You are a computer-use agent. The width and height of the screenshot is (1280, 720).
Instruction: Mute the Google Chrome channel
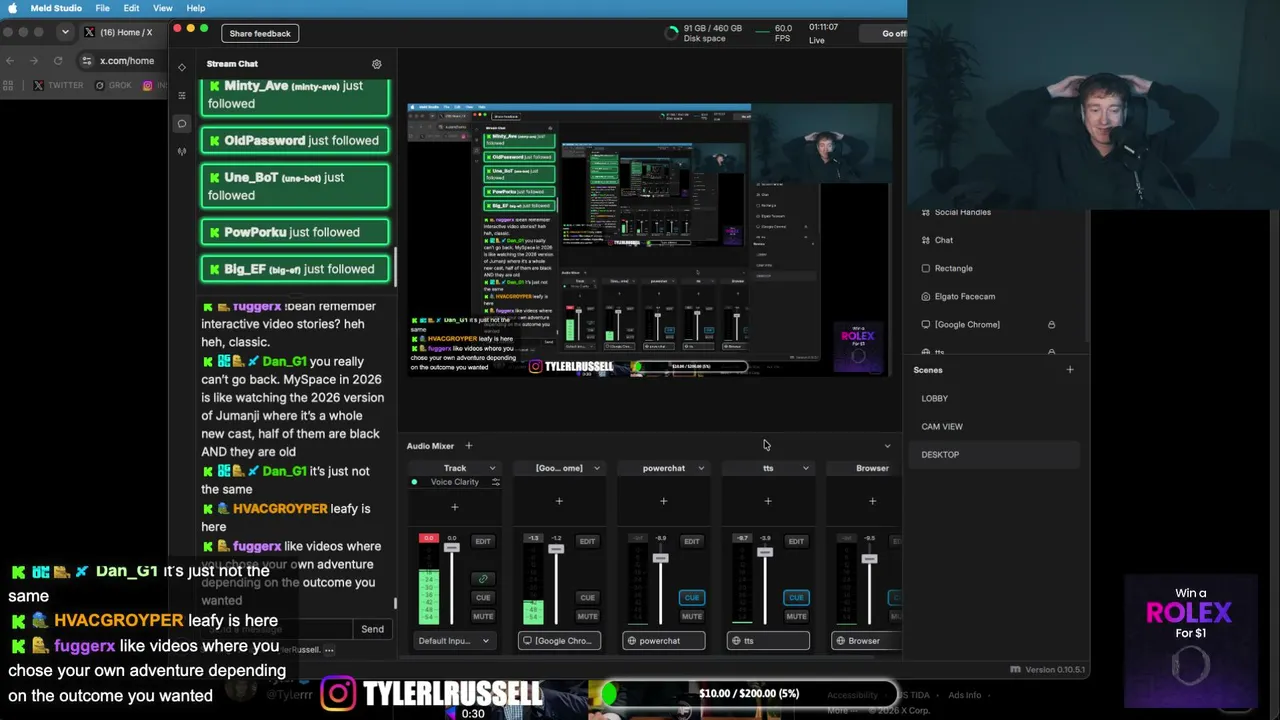coord(587,616)
